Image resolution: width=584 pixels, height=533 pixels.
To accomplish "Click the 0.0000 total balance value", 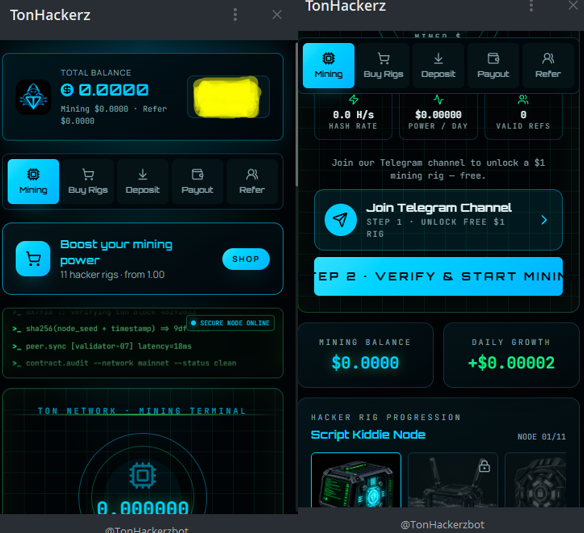I will (114, 90).
